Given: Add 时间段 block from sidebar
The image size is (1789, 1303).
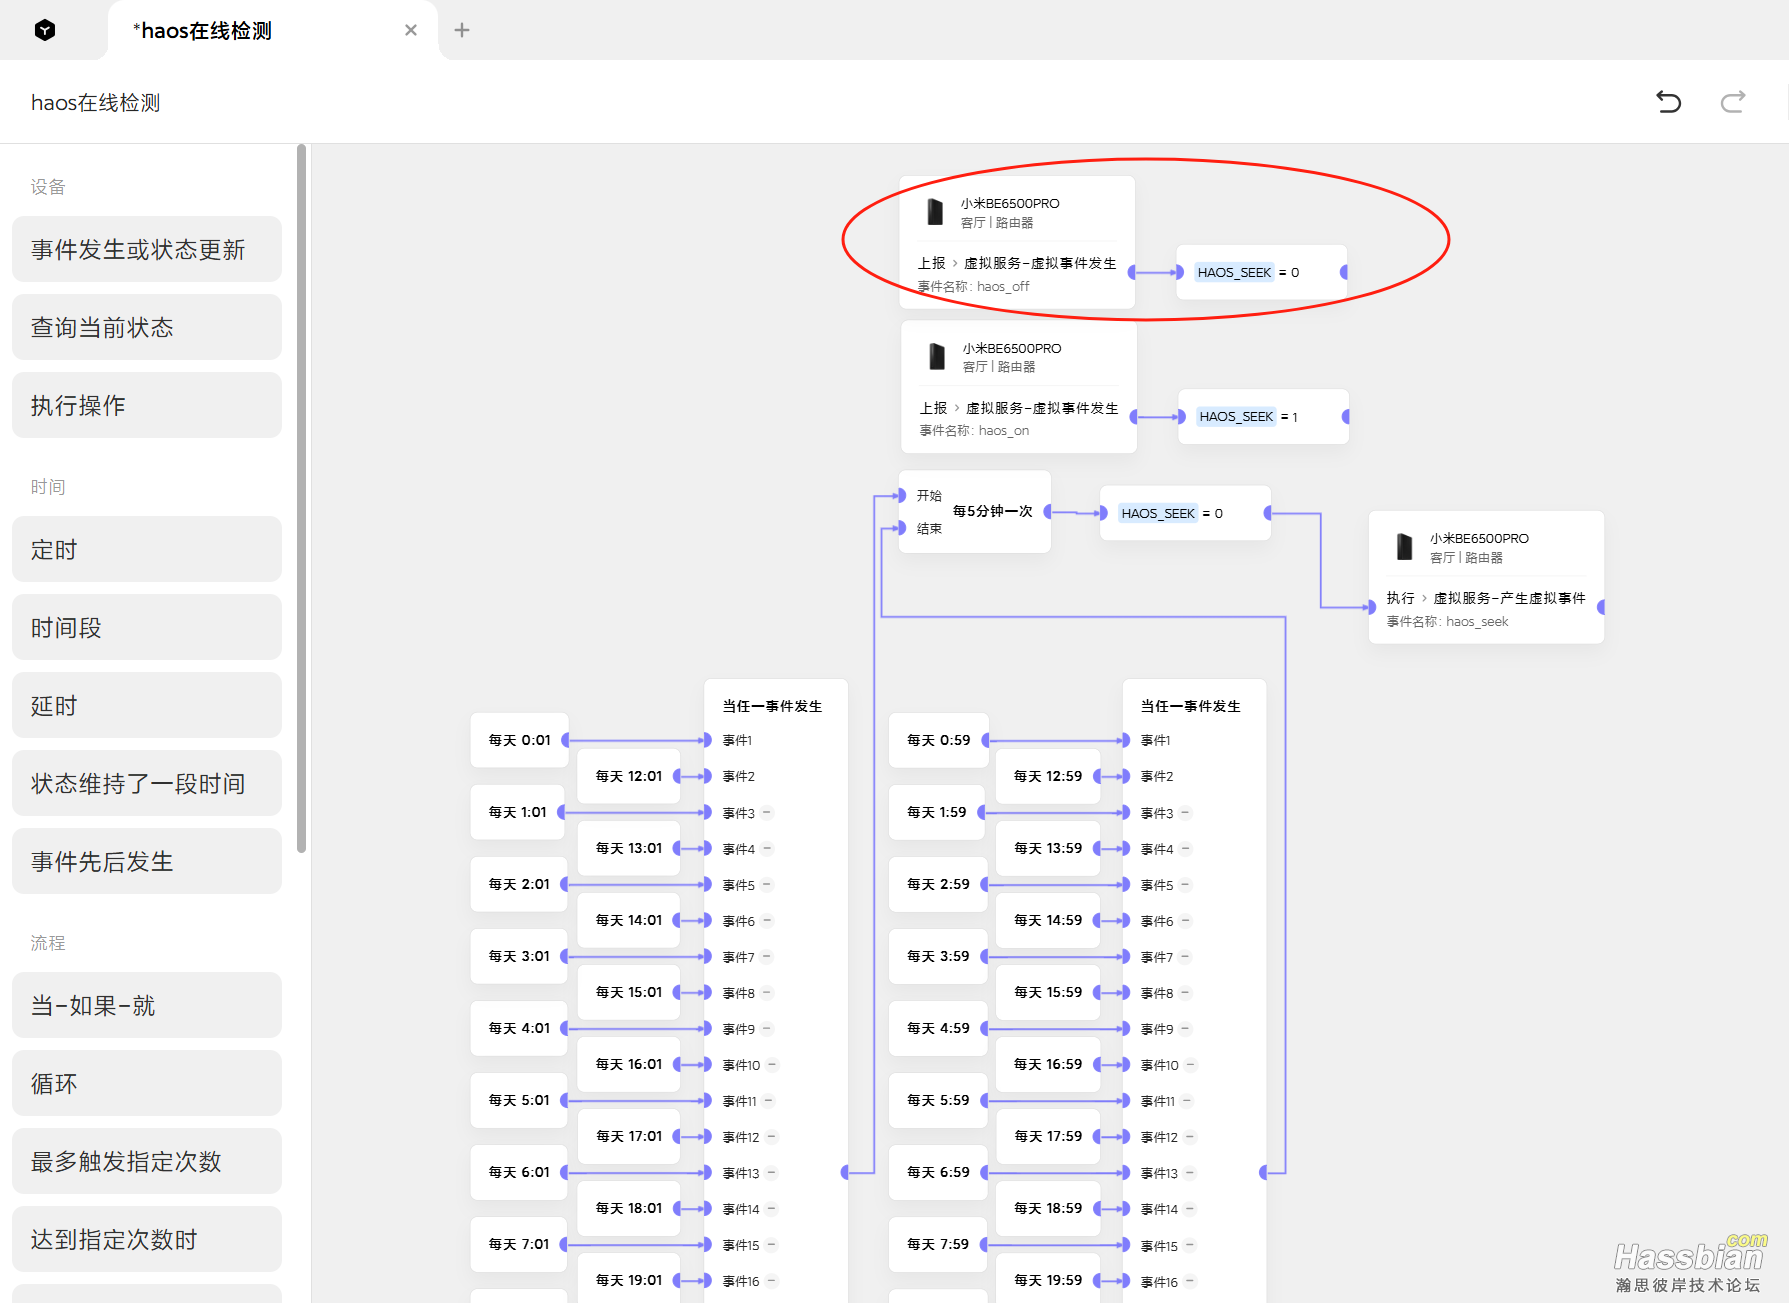Looking at the screenshot, I should [147, 627].
